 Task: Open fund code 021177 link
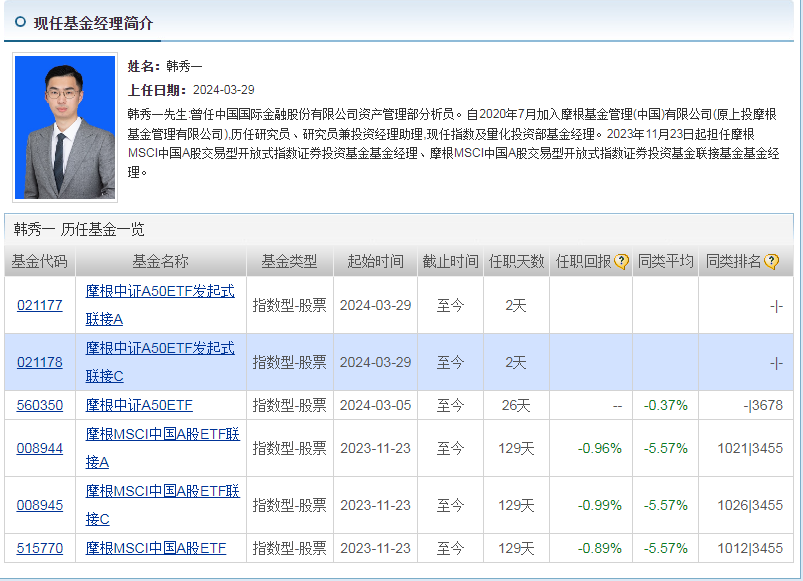[x=39, y=305]
